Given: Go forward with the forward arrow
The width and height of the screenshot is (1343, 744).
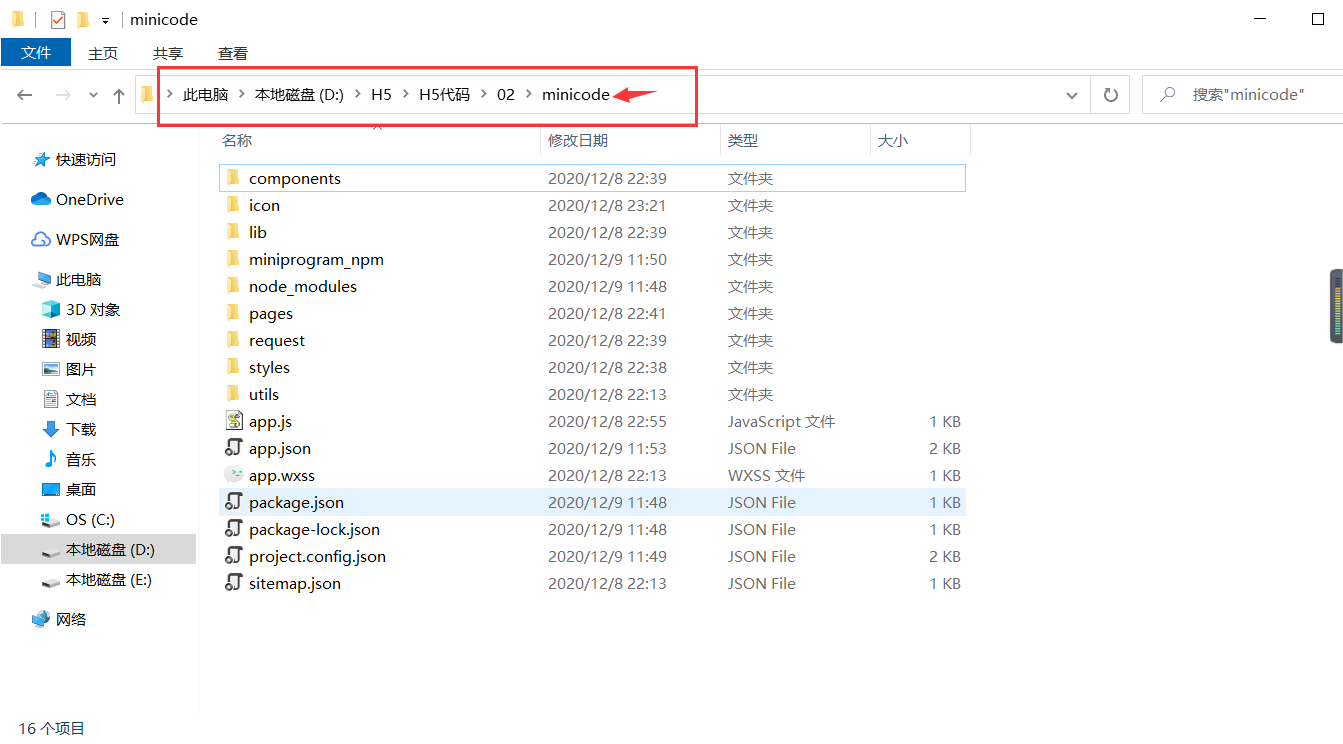Looking at the screenshot, I should [63, 95].
